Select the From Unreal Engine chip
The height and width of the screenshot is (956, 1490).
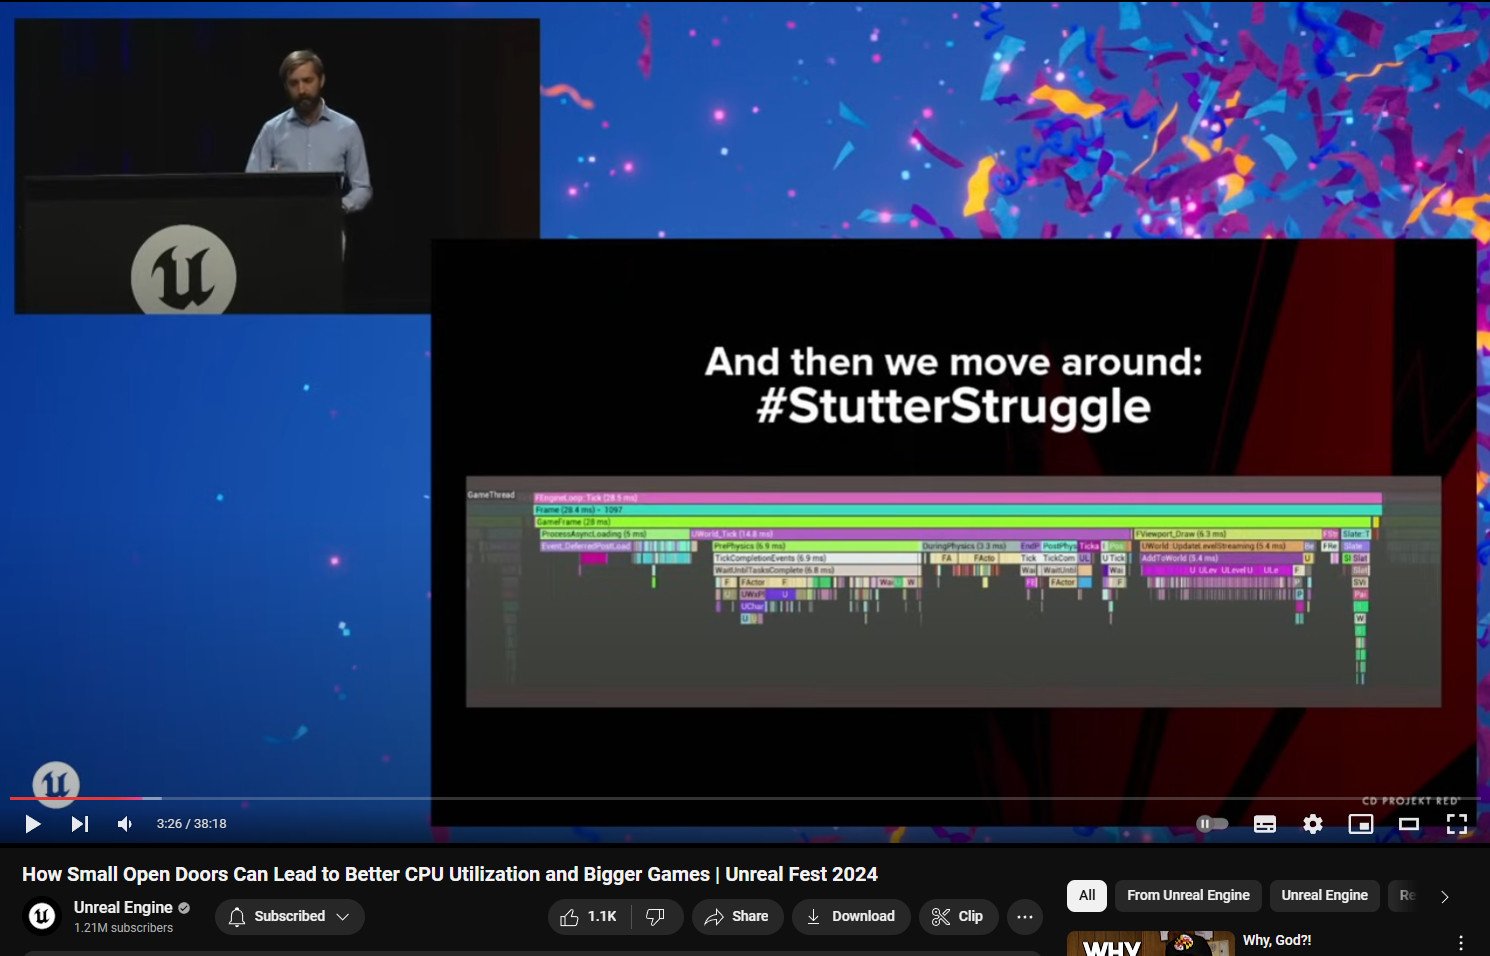click(1188, 895)
